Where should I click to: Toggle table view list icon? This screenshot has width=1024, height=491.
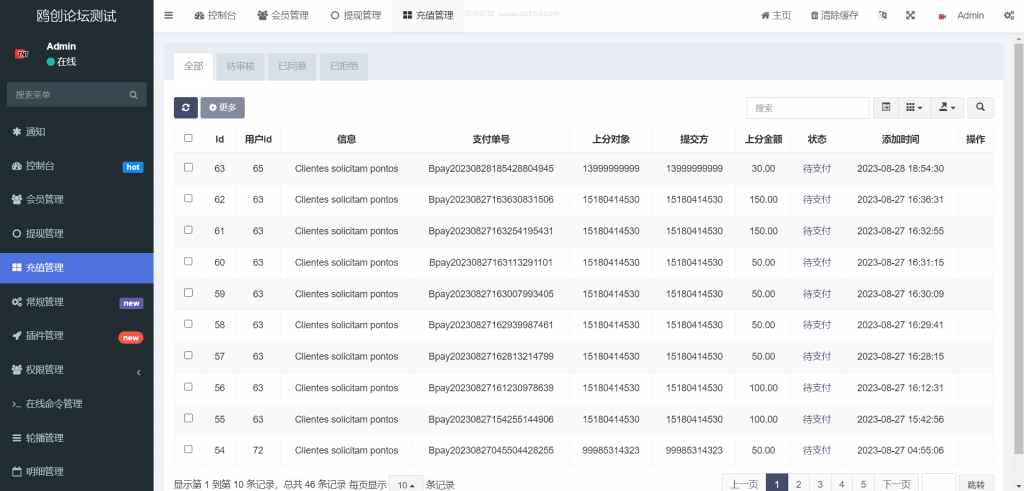tap(886, 108)
